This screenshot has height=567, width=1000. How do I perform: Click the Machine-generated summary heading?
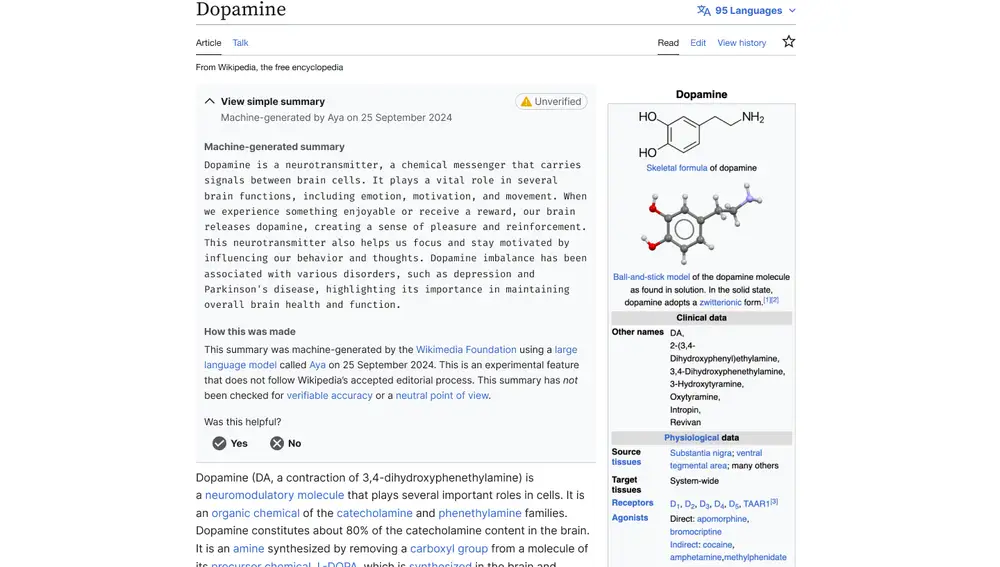(x=274, y=147)
